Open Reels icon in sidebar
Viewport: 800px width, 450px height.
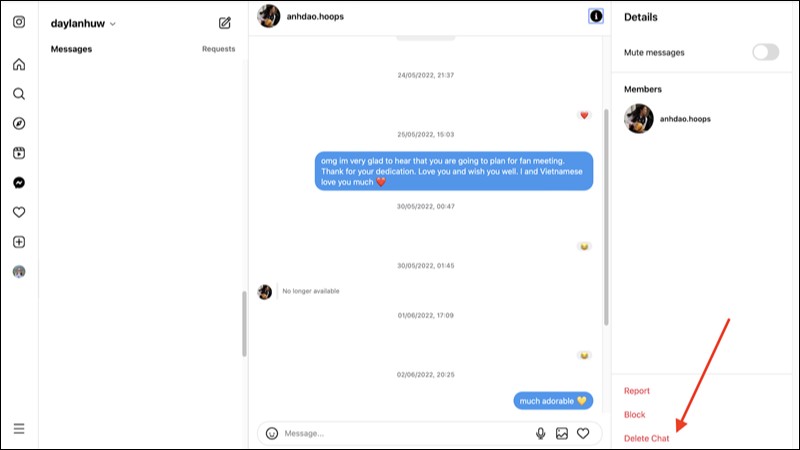(x=19, y=153)
